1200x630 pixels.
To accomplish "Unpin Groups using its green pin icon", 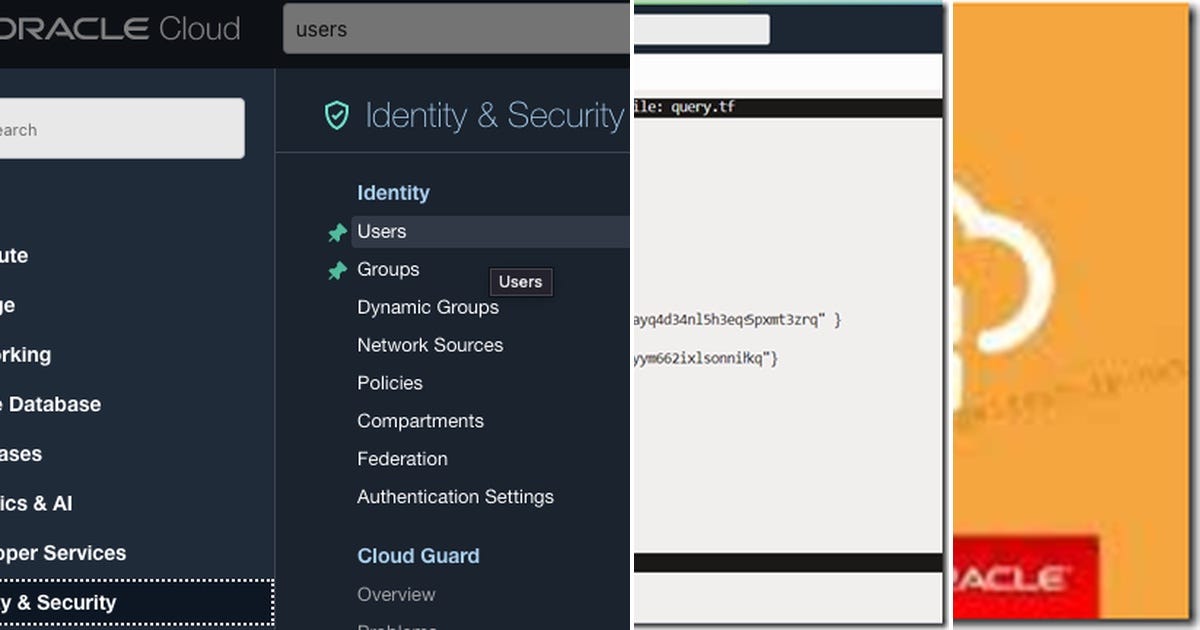I will [338, 269].
